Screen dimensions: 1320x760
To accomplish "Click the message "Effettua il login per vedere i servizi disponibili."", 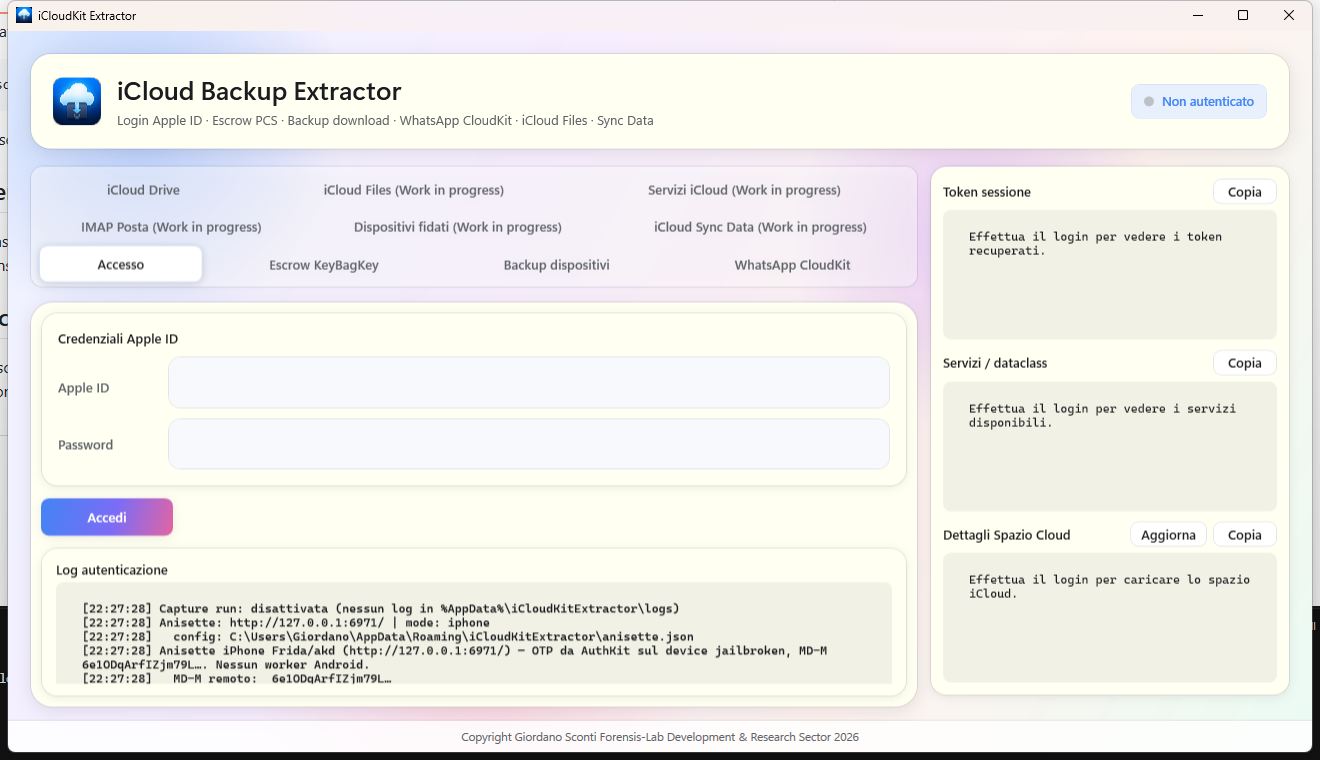I will point(1103,415).
